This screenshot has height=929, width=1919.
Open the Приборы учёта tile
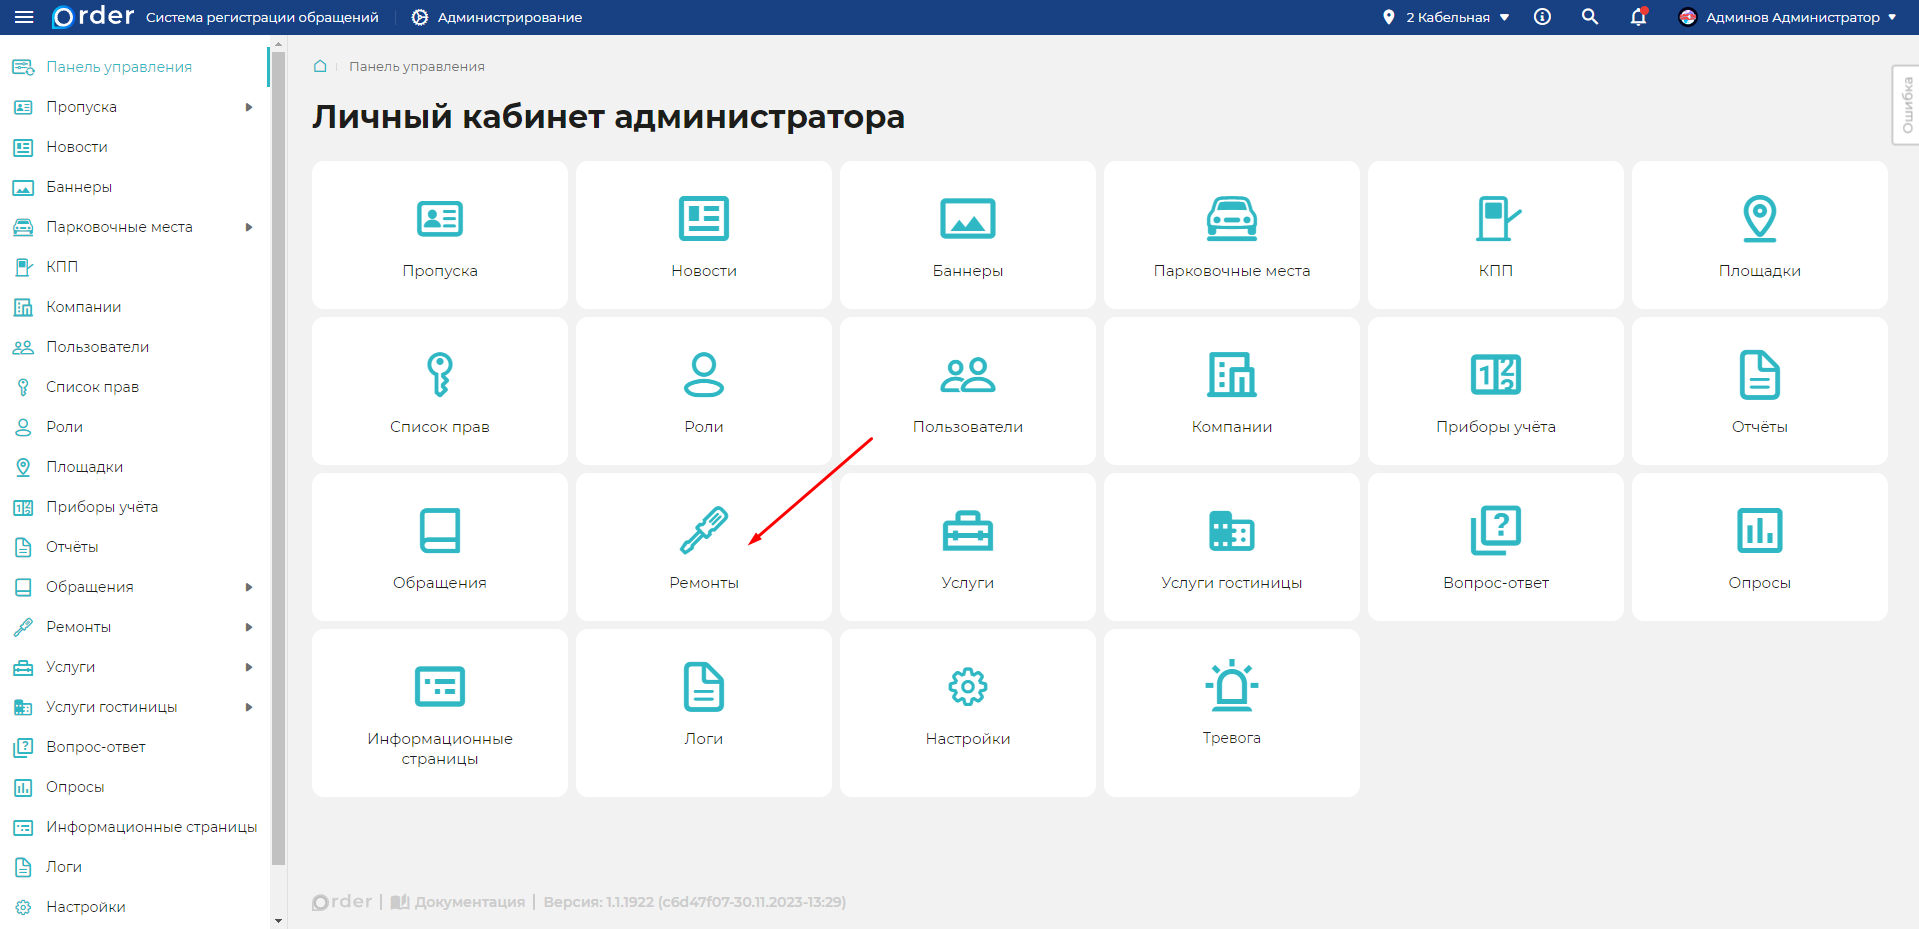tap(1495, 391)
